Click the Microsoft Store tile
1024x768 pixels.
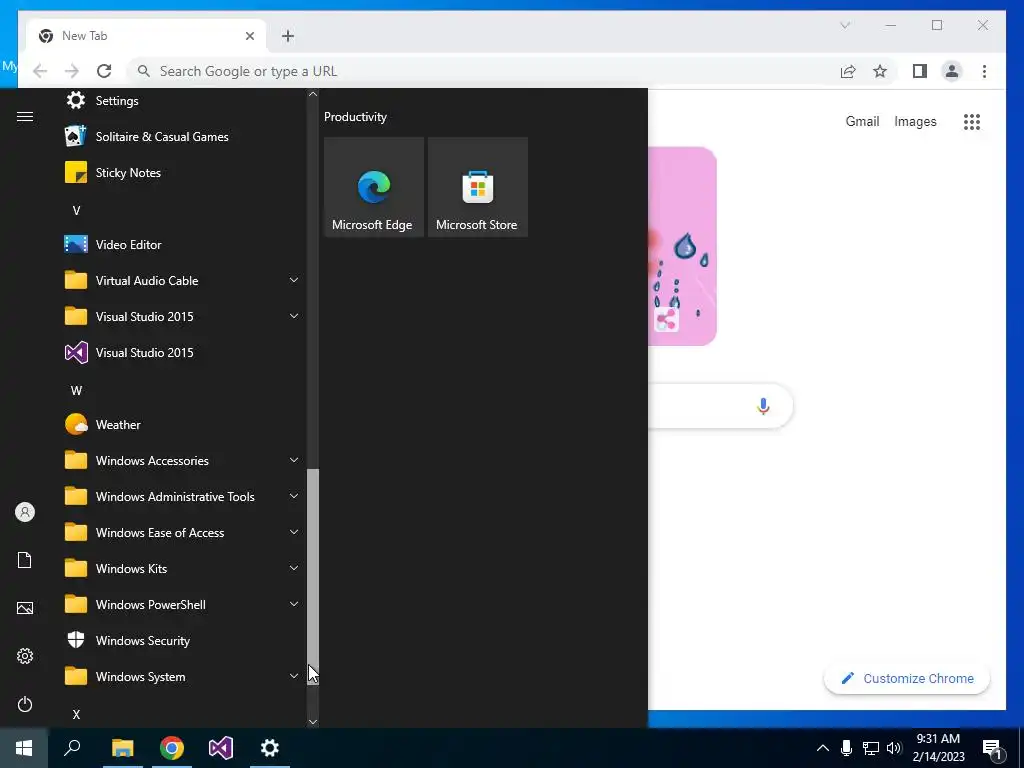click(x=477, y=187)
